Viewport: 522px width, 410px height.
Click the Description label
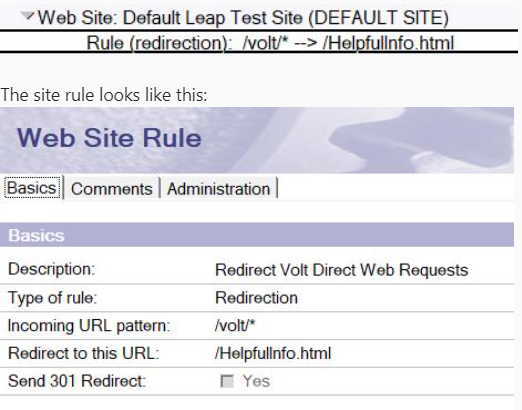pos(52,269)
